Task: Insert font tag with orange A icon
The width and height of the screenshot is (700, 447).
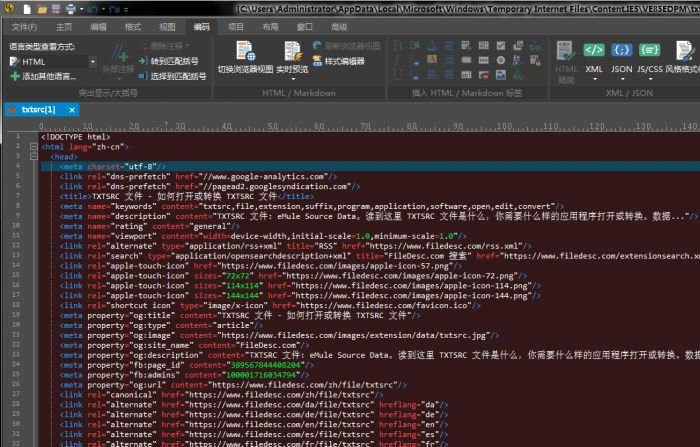Action: pos(432,59)
